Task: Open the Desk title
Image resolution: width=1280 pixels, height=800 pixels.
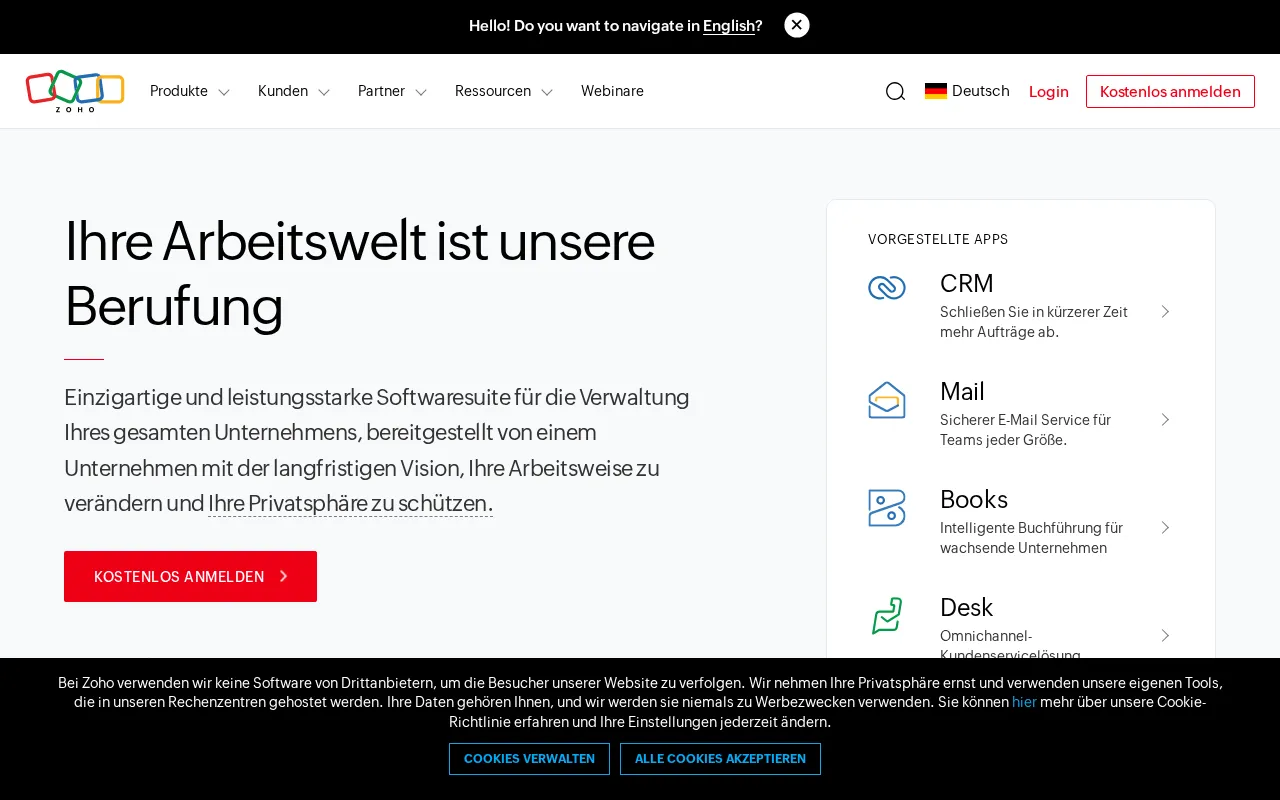Action: (x=966, y=607)
